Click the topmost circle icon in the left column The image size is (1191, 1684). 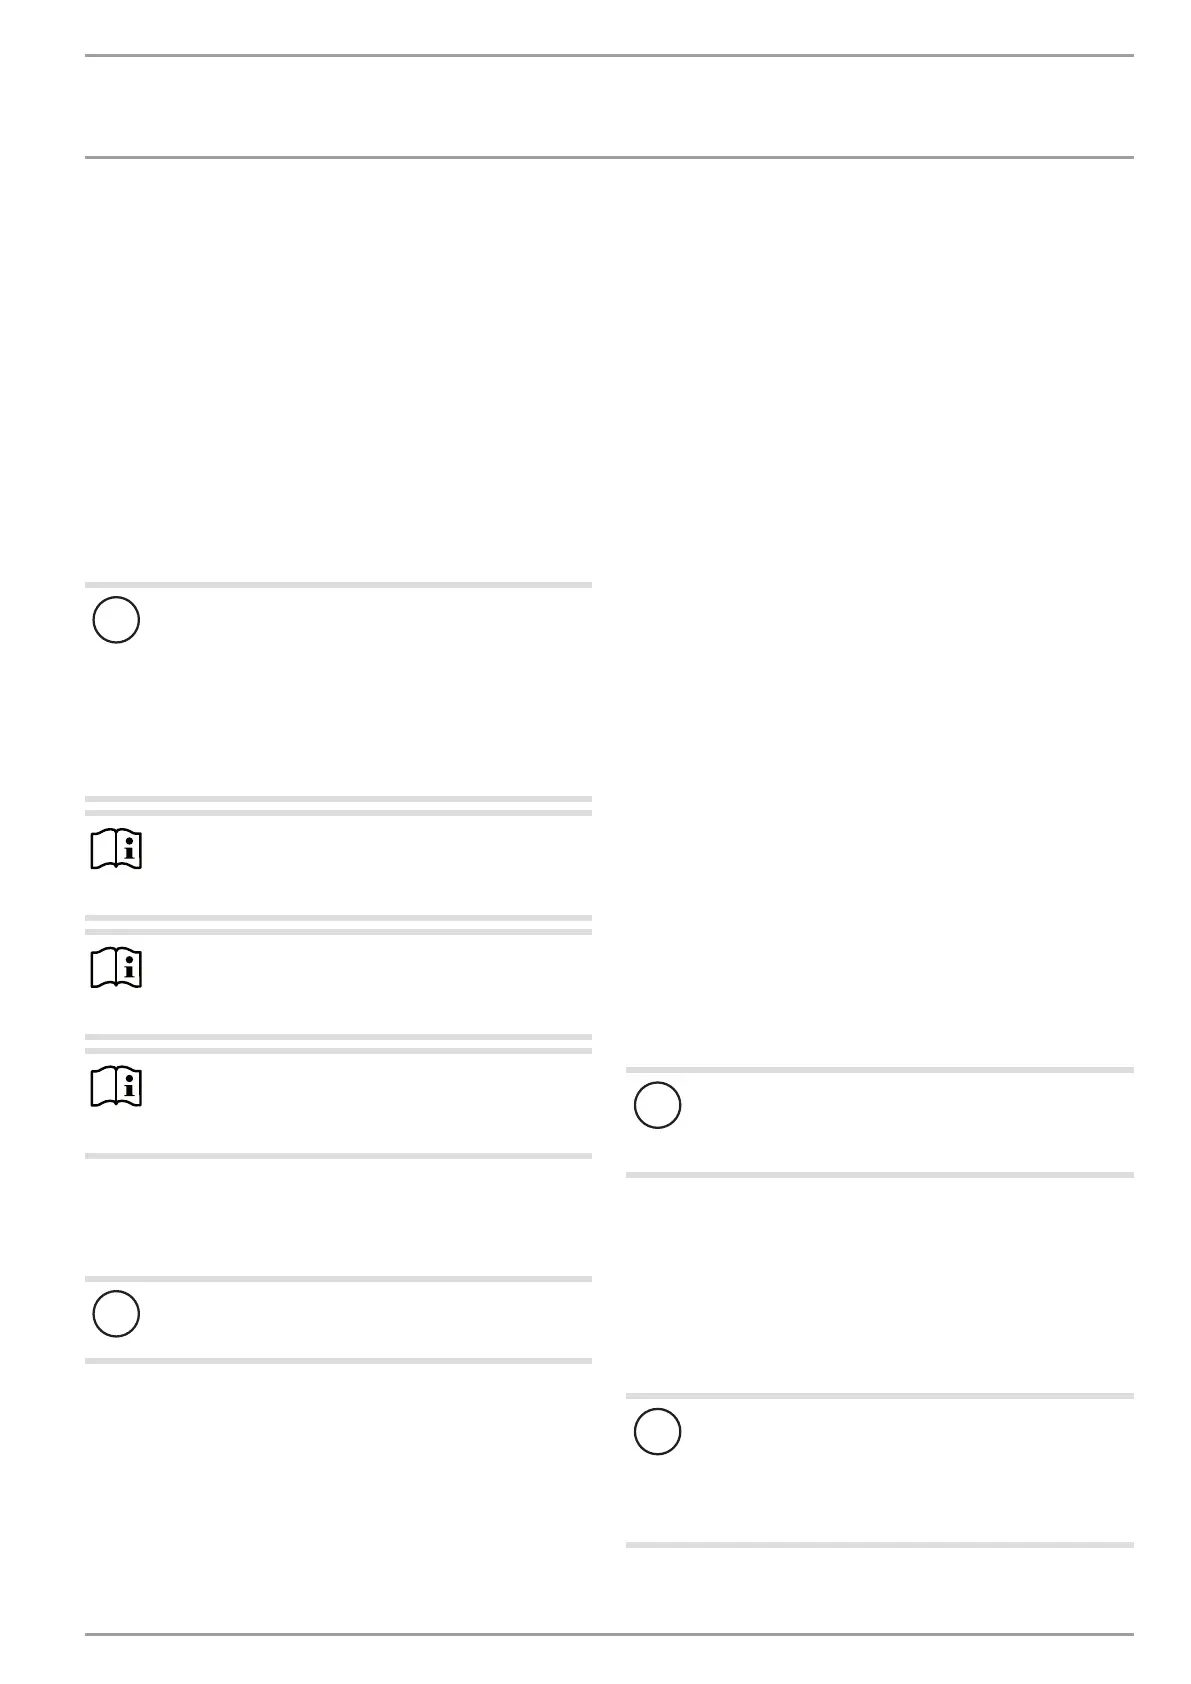coord(115,620)
